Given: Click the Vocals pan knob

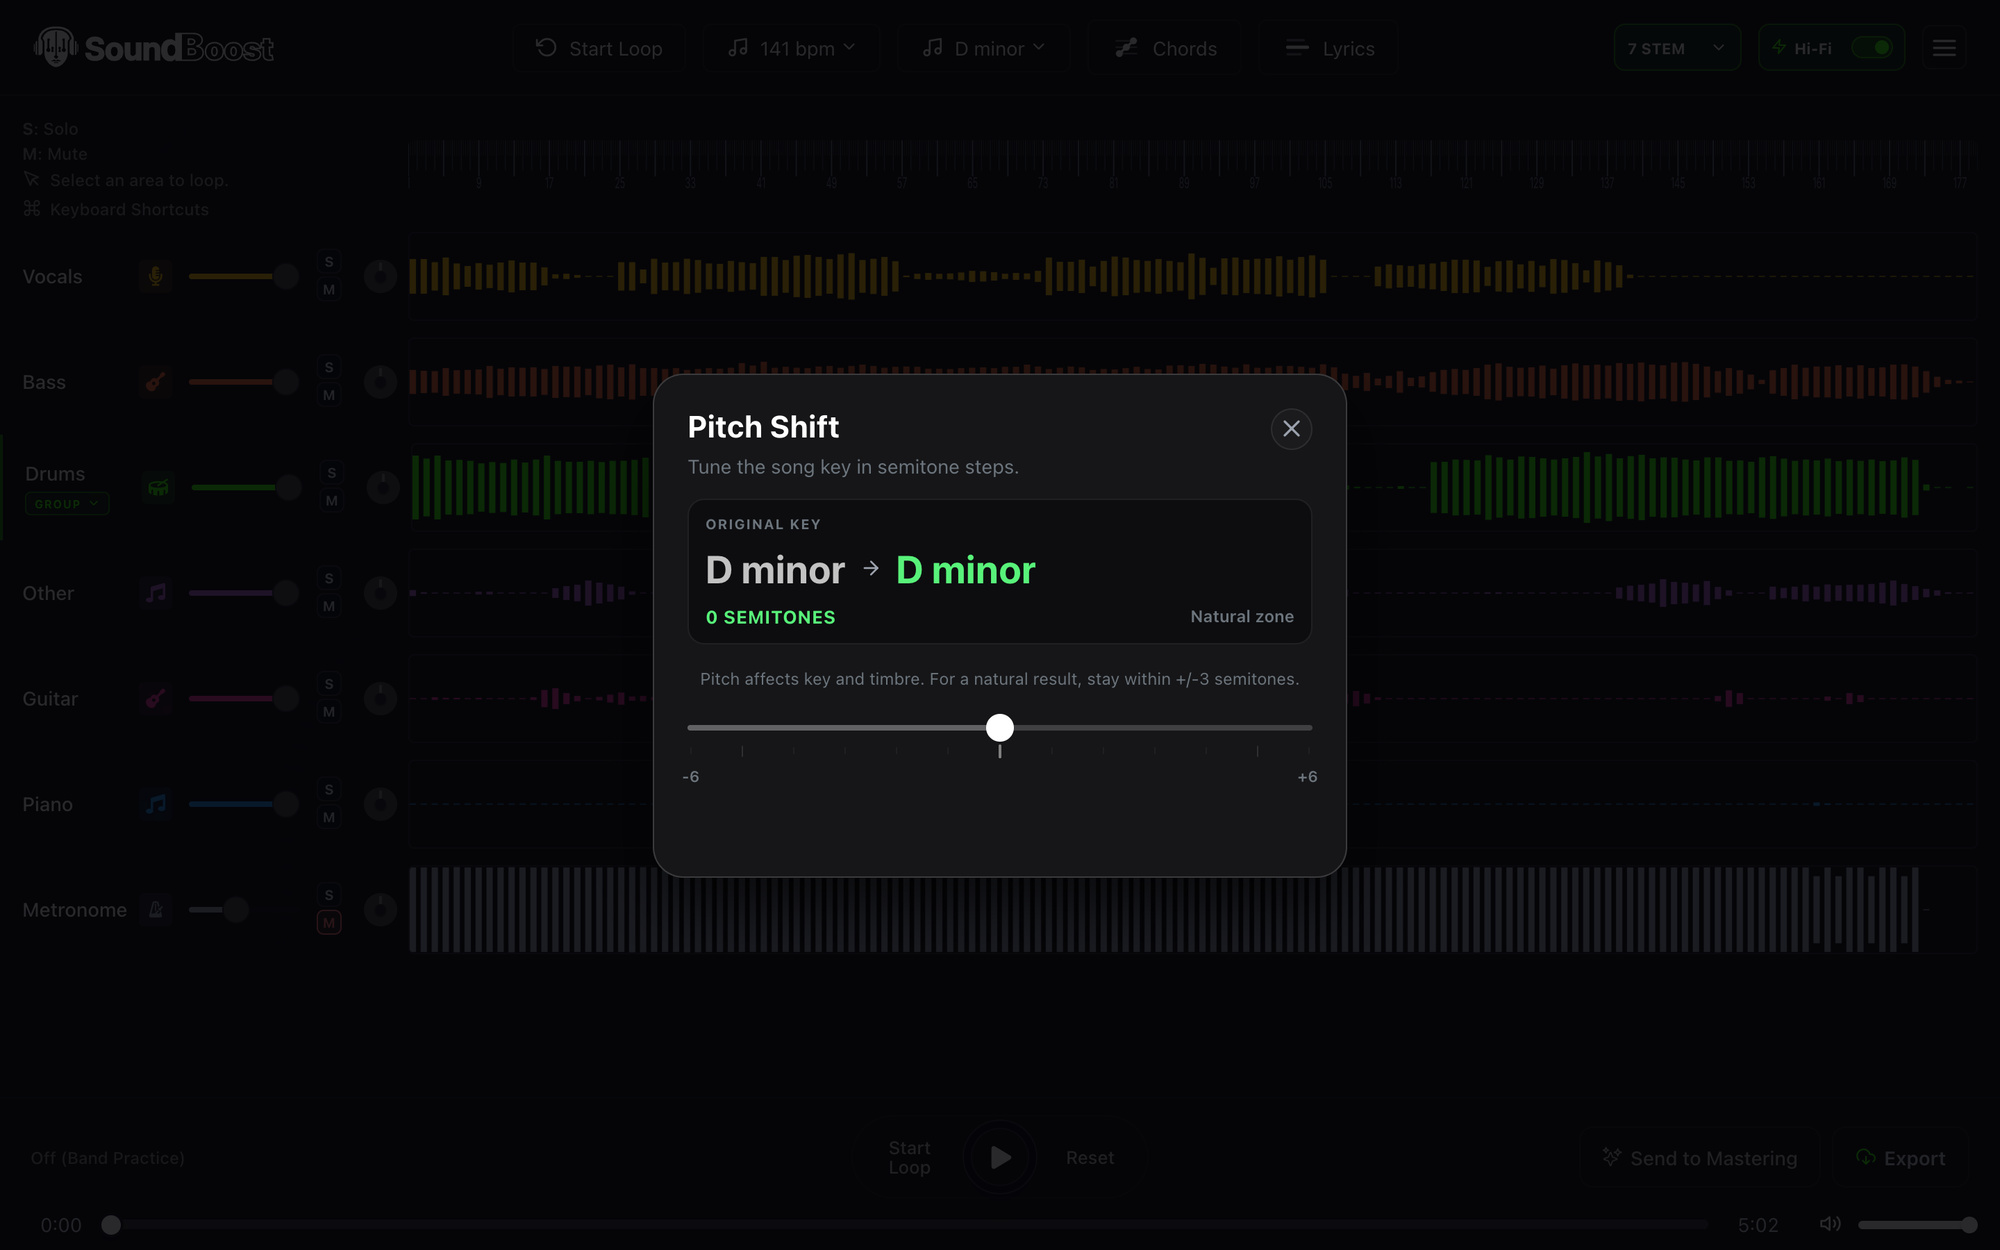Looking at the screenshot, I should point(380,276).
